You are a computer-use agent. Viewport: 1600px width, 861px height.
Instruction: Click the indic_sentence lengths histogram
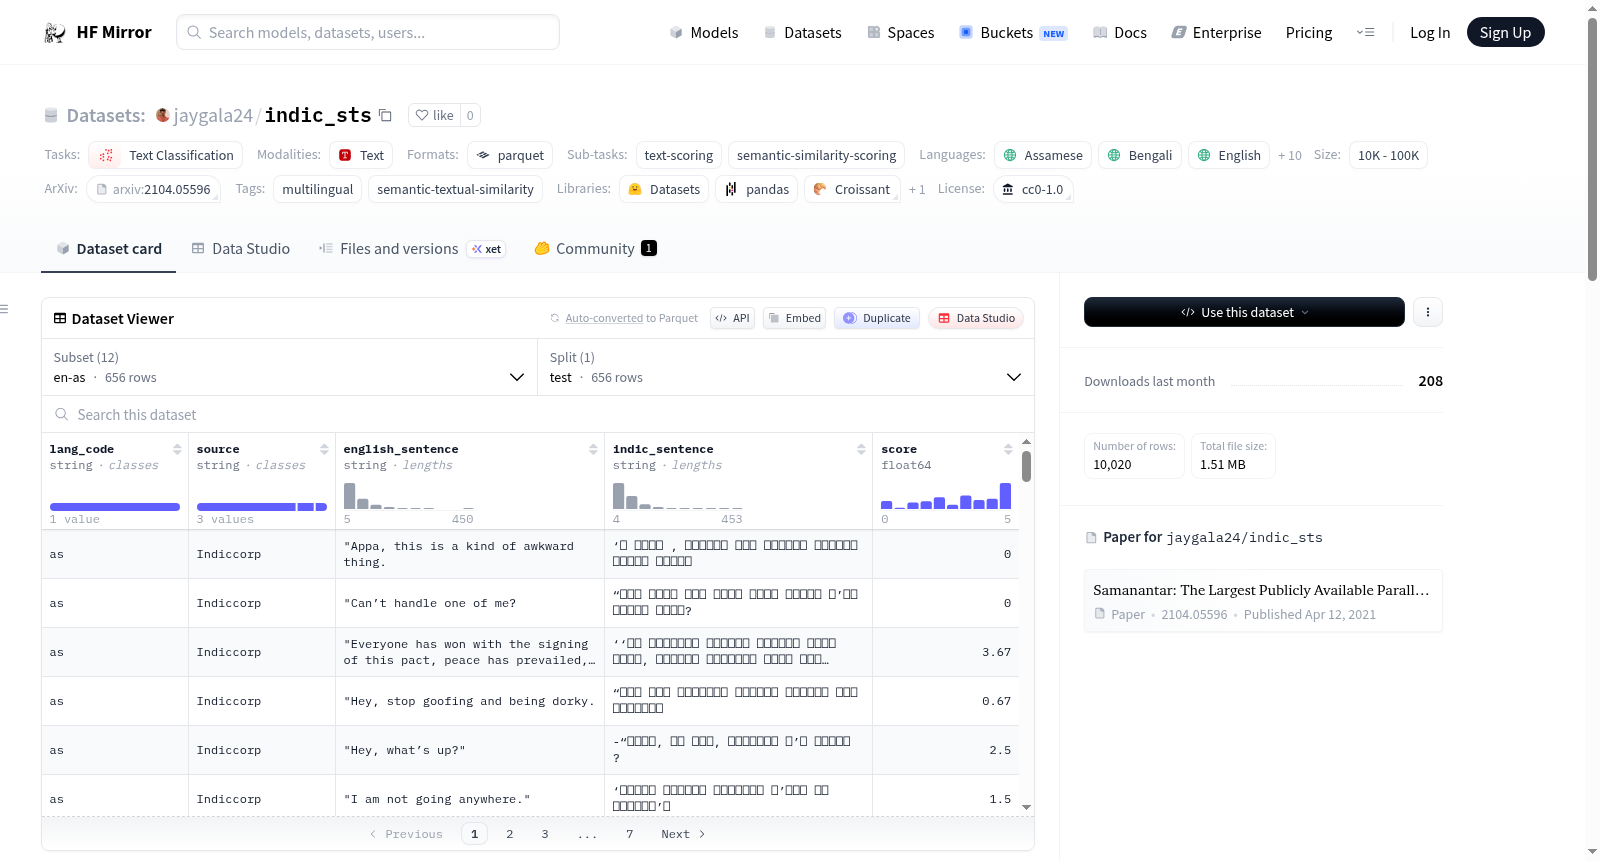[x=677, y=496]
